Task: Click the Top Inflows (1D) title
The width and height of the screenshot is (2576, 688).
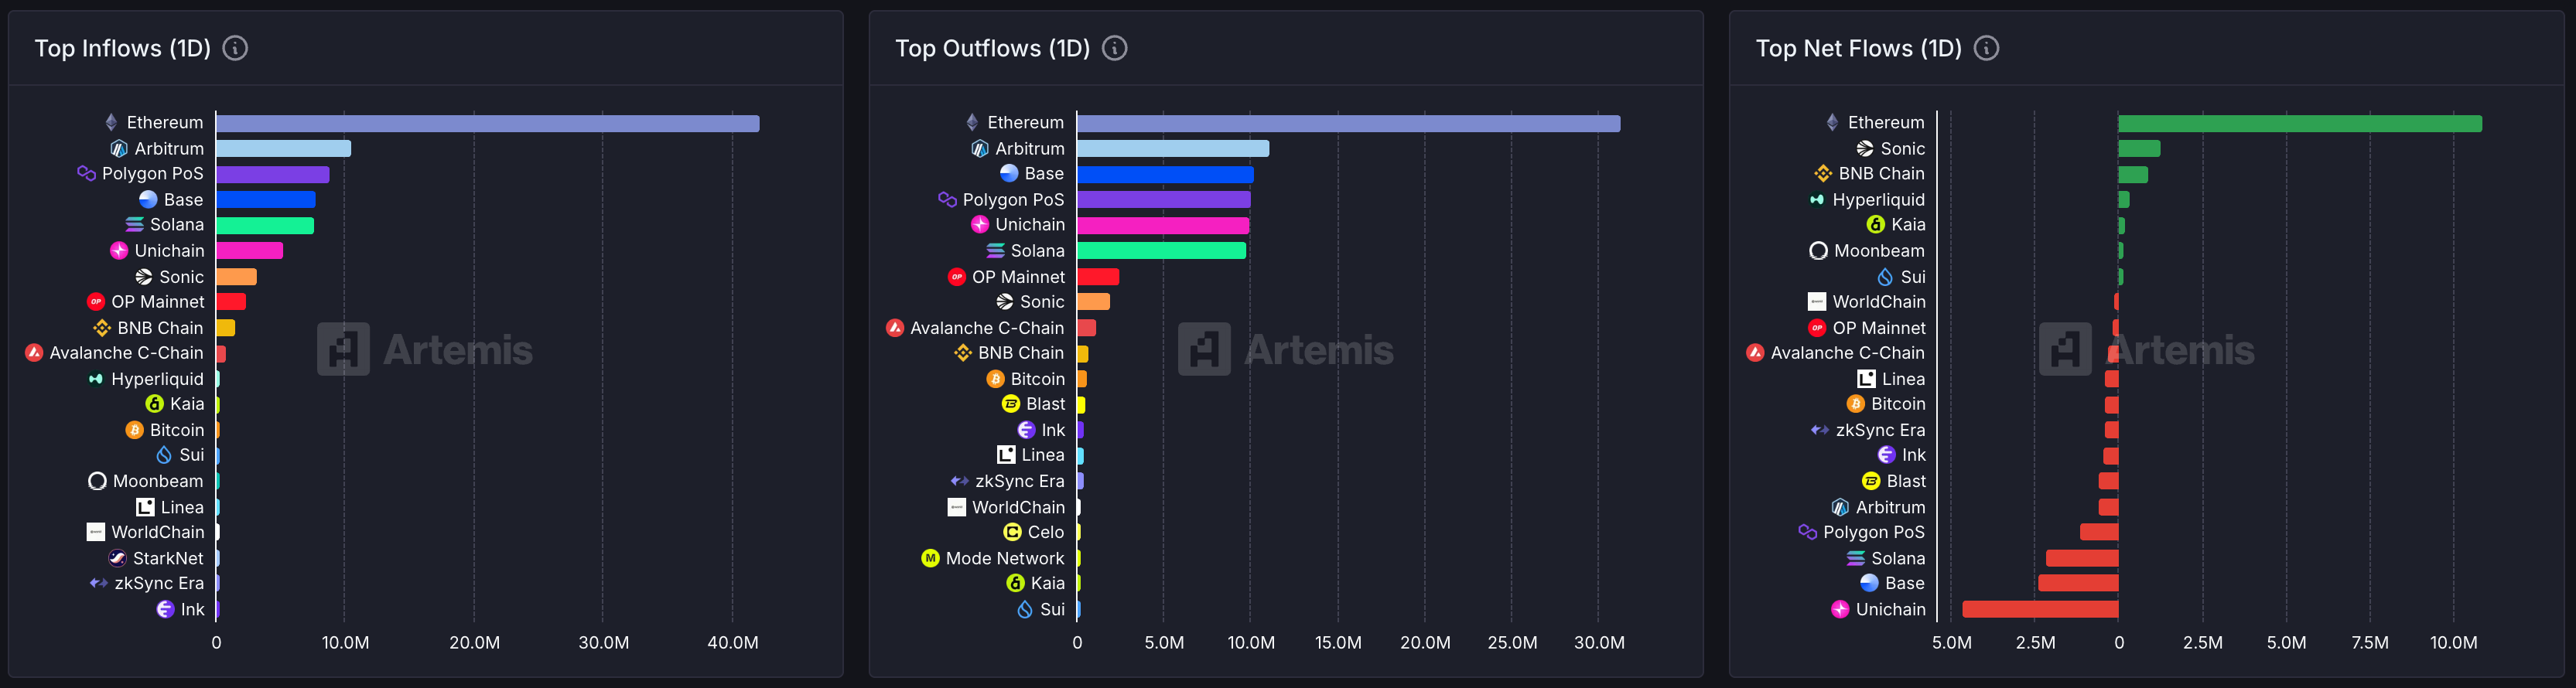Action: (x=123, y=48)
